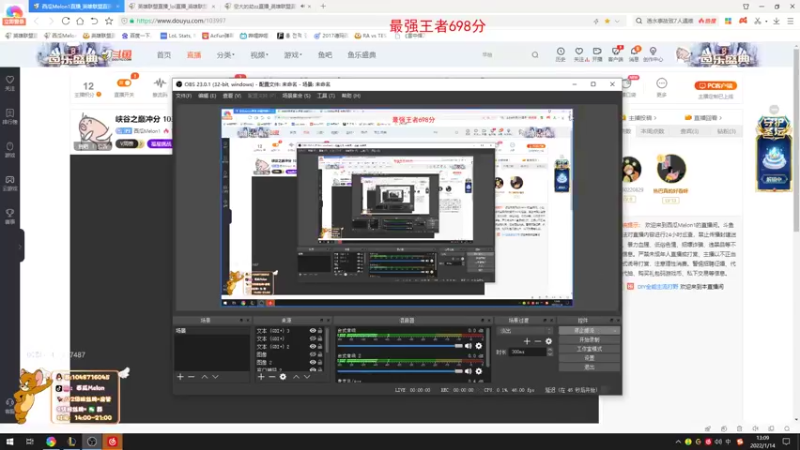Viewport: 800px width, 450px height.
Task: Toggle lock on 文本 (GDI+) 2 source
Action: click(320, 346)
